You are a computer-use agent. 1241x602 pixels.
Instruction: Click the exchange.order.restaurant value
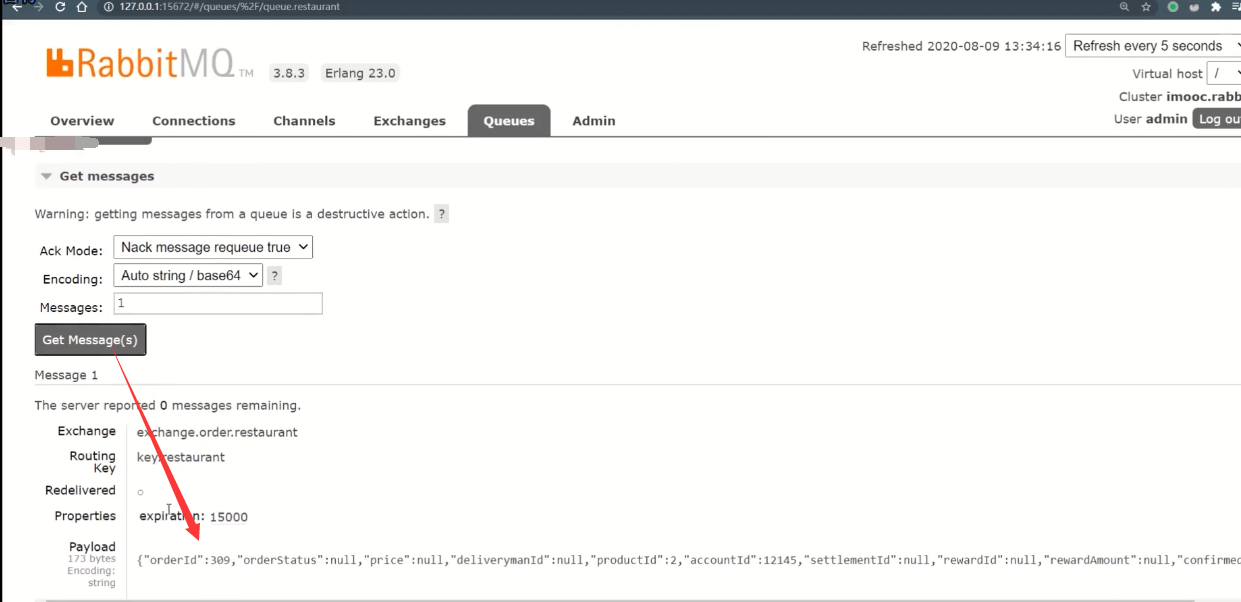click(x=217, y=433)
